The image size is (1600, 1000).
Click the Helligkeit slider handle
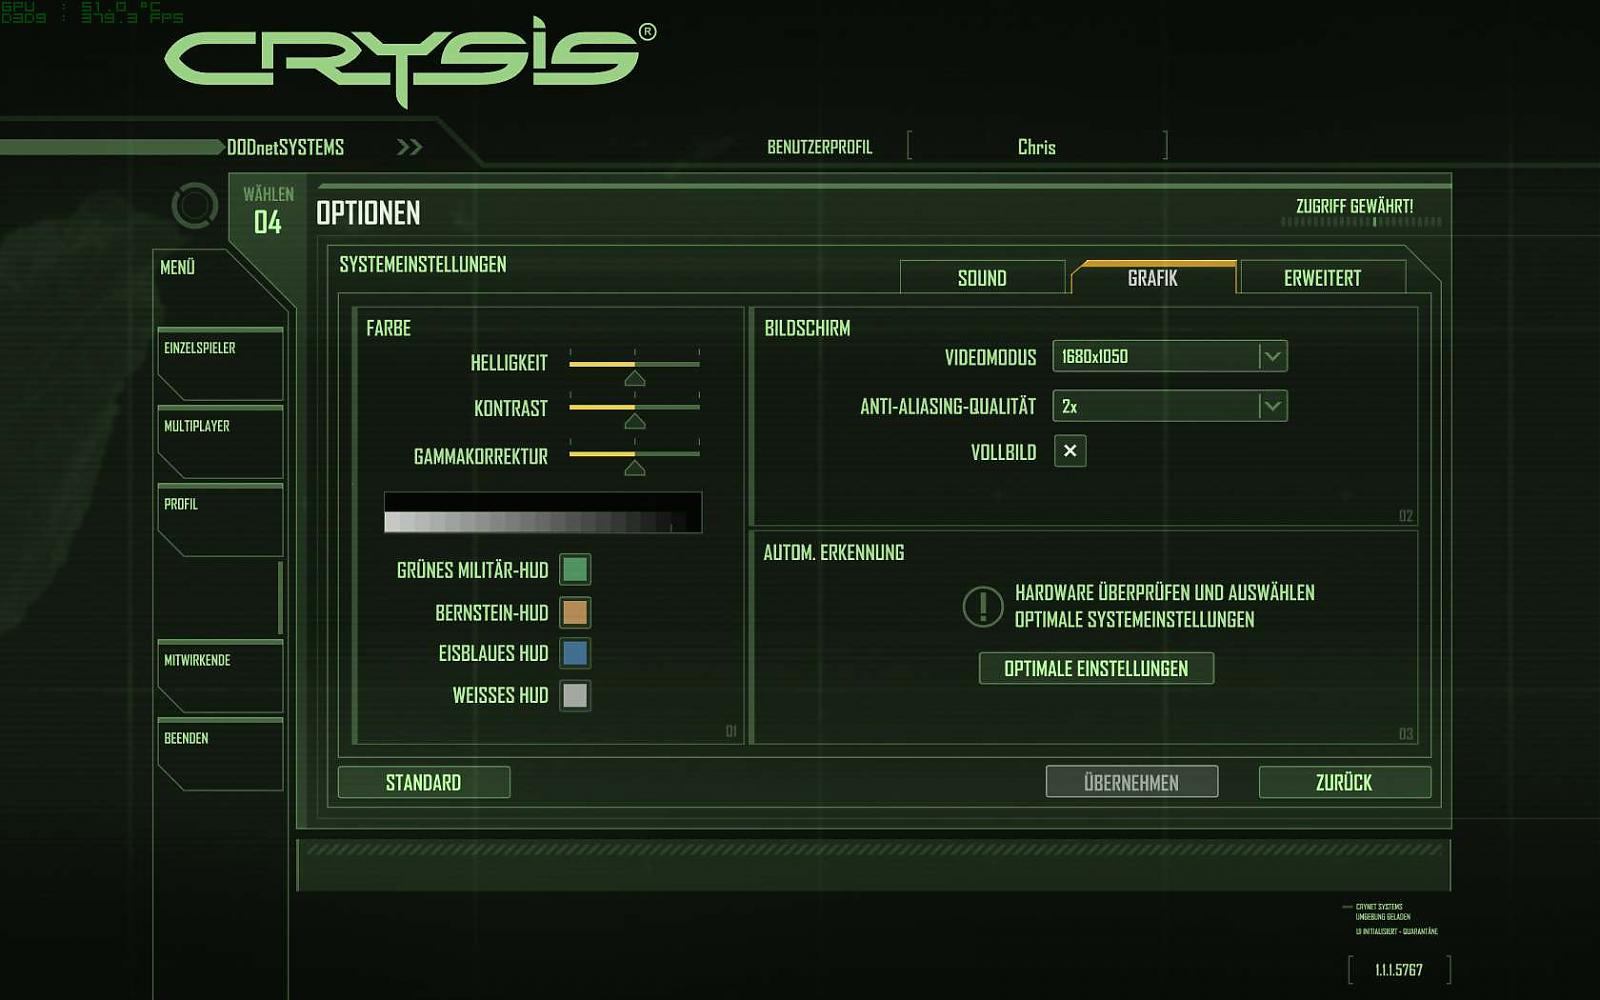(634, 378)
